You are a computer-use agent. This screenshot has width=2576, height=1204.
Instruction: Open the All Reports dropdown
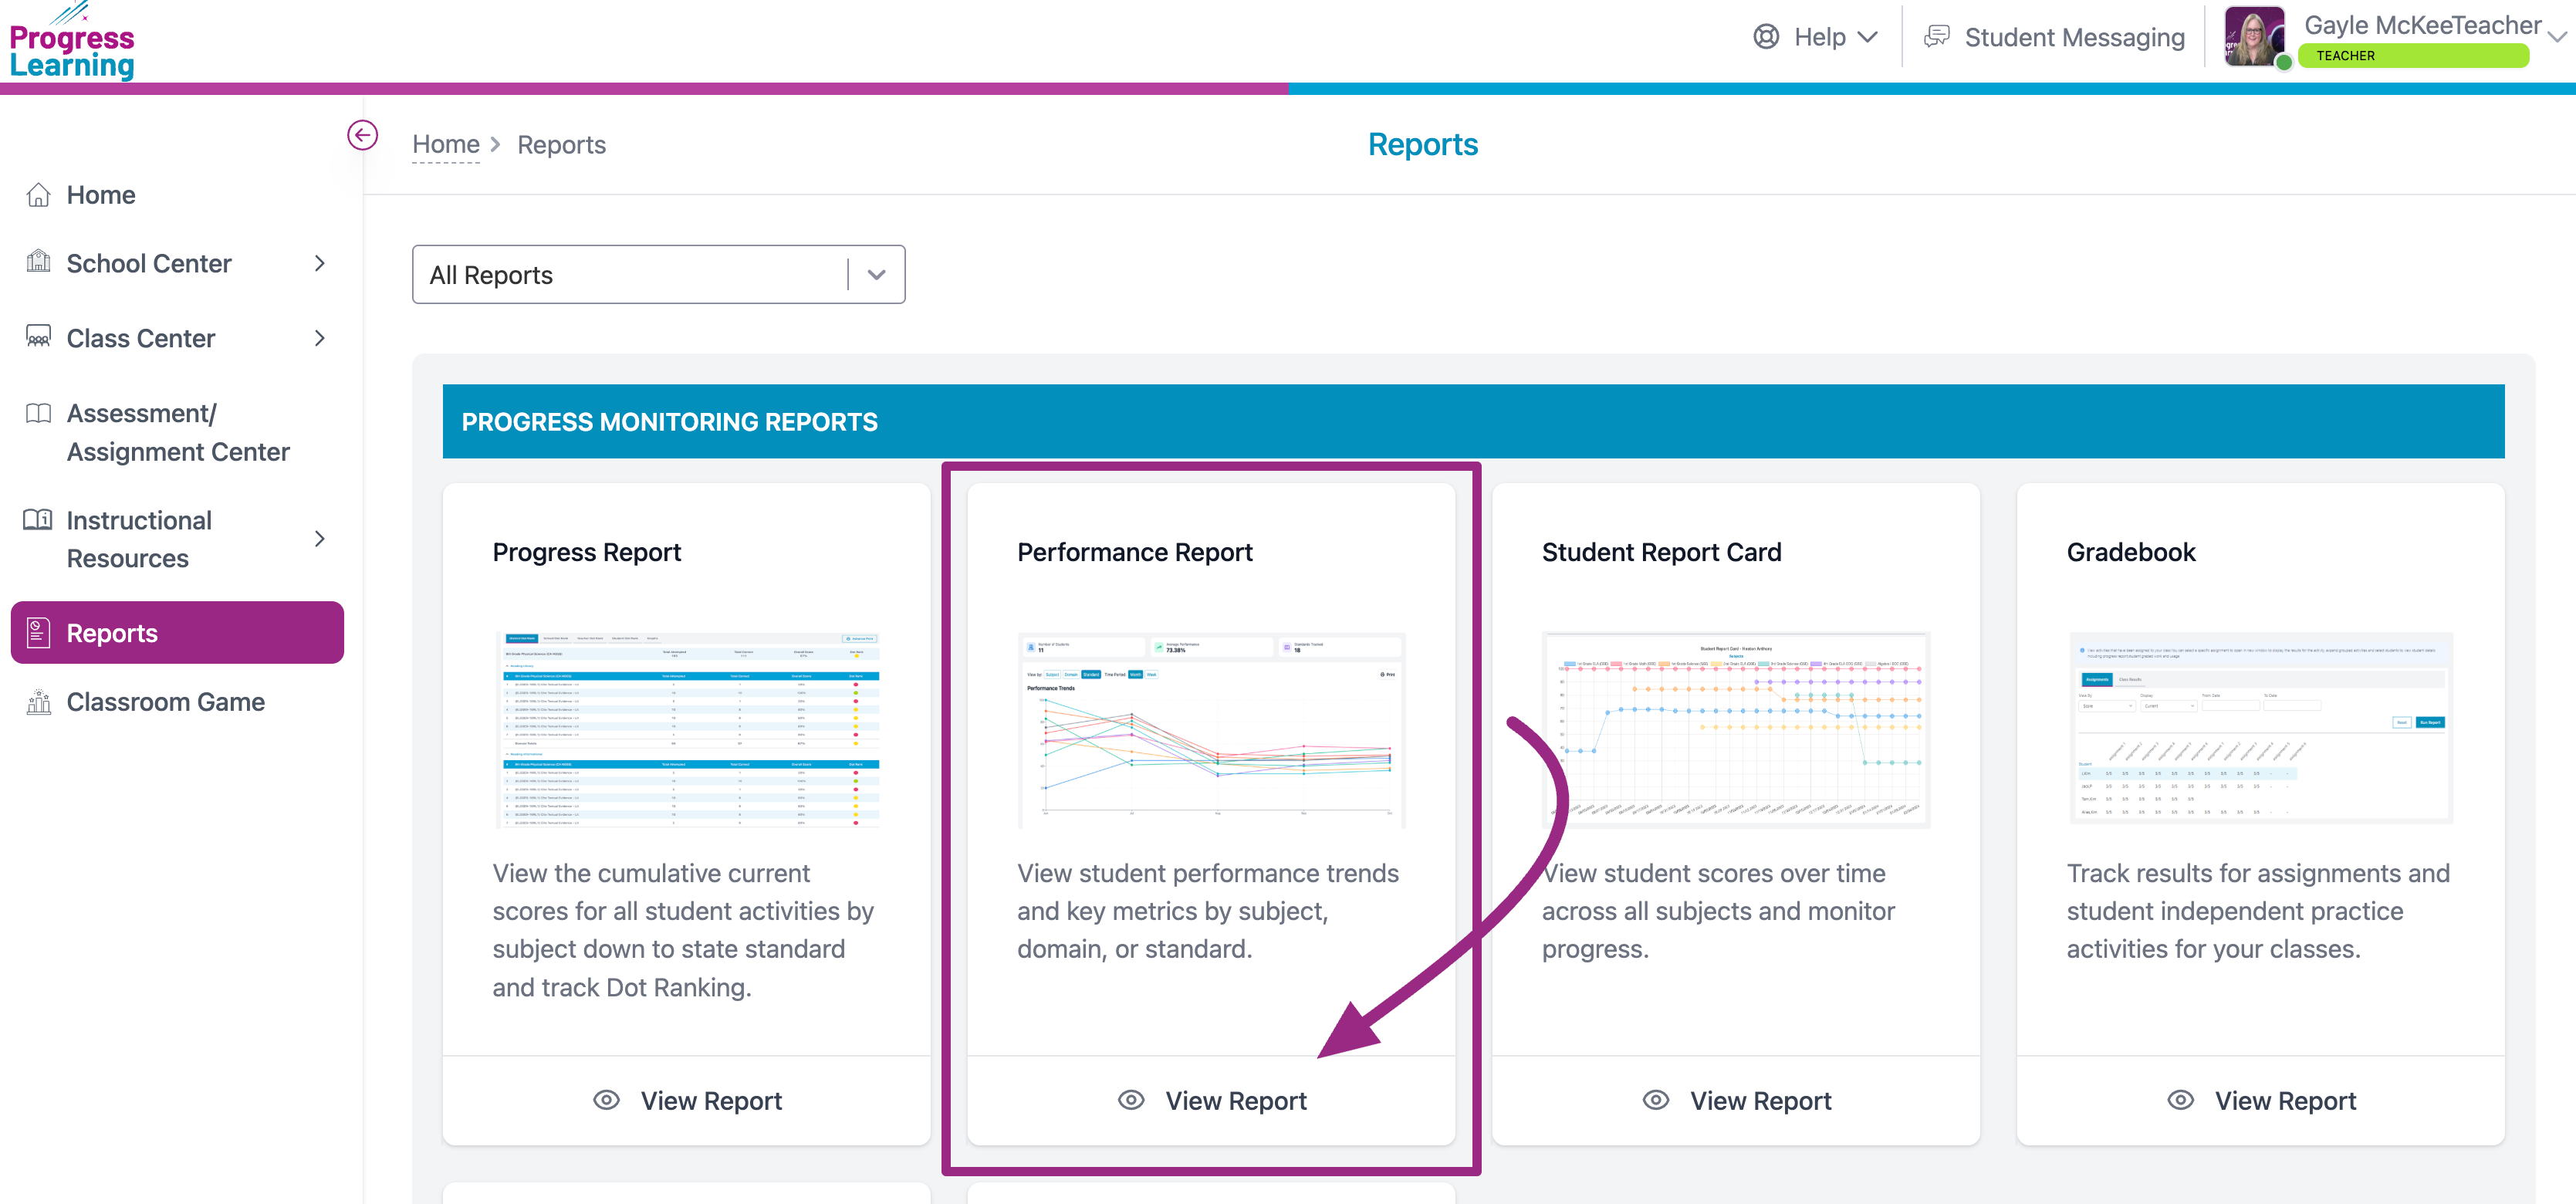pyautogui.click(x=658, y=274)
